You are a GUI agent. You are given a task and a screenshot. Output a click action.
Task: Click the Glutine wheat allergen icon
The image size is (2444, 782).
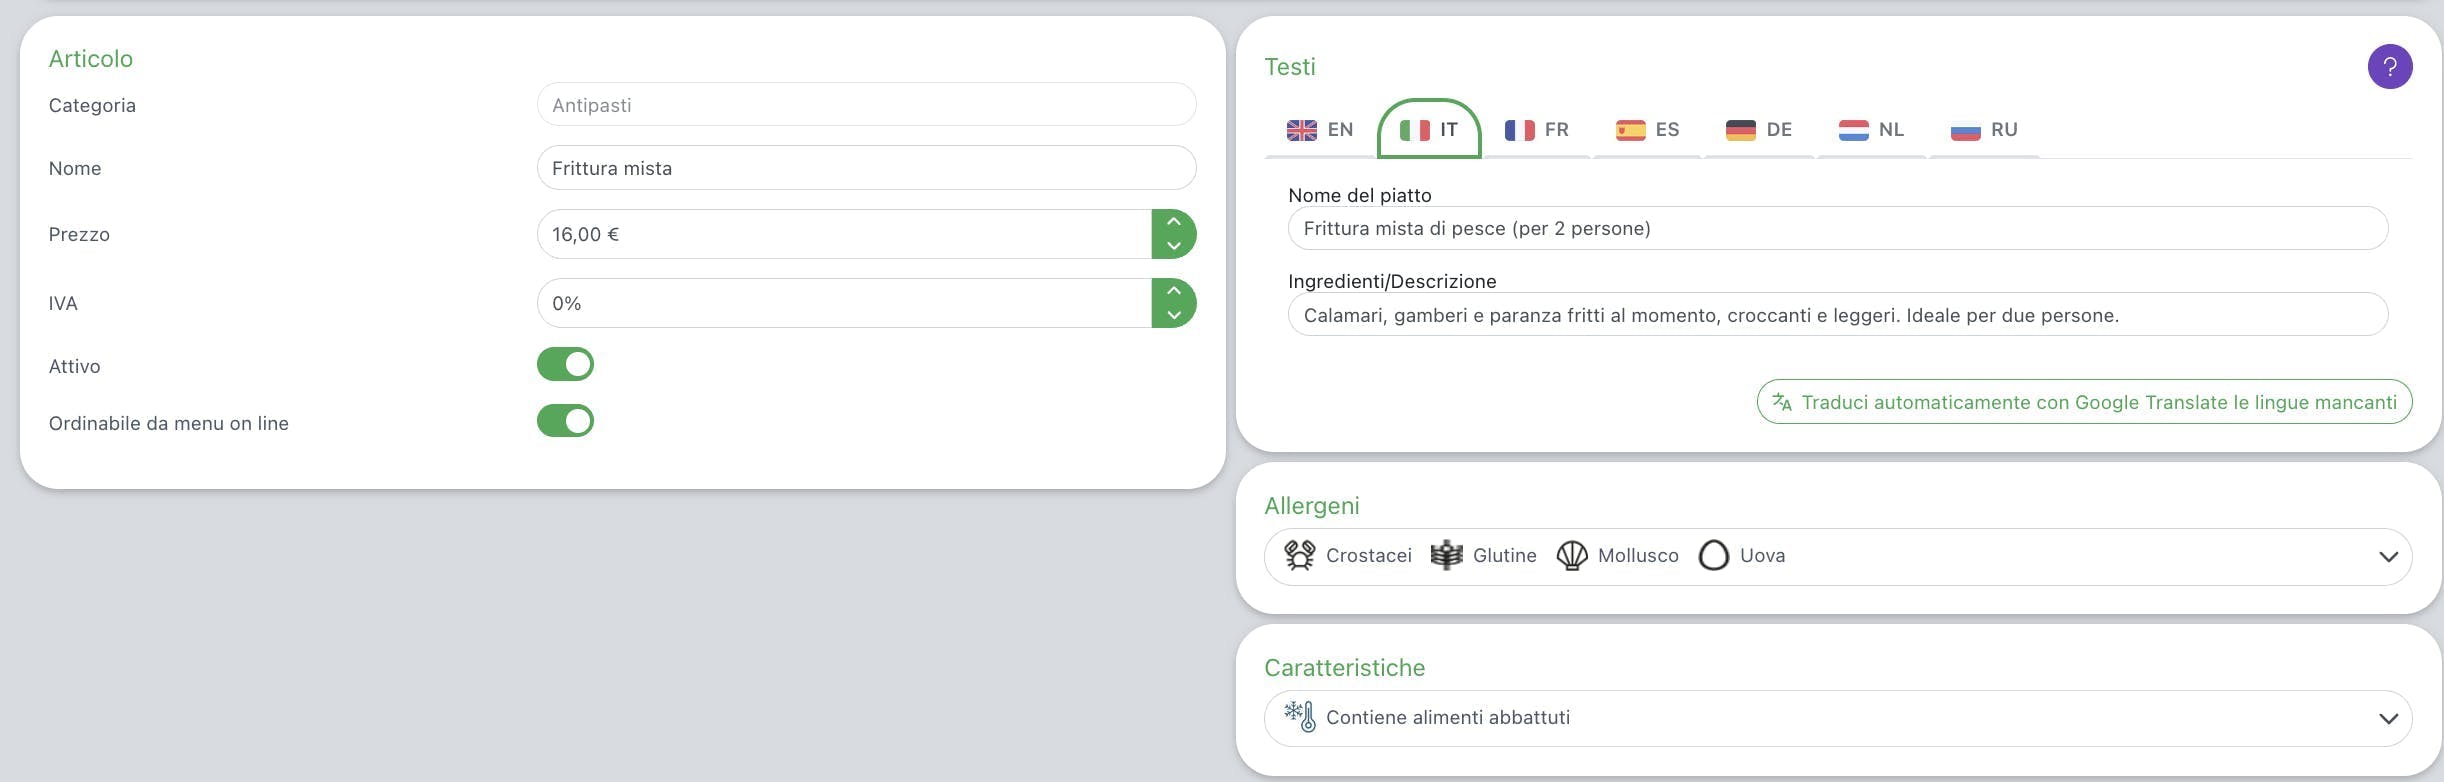(x=1446, y=555)
